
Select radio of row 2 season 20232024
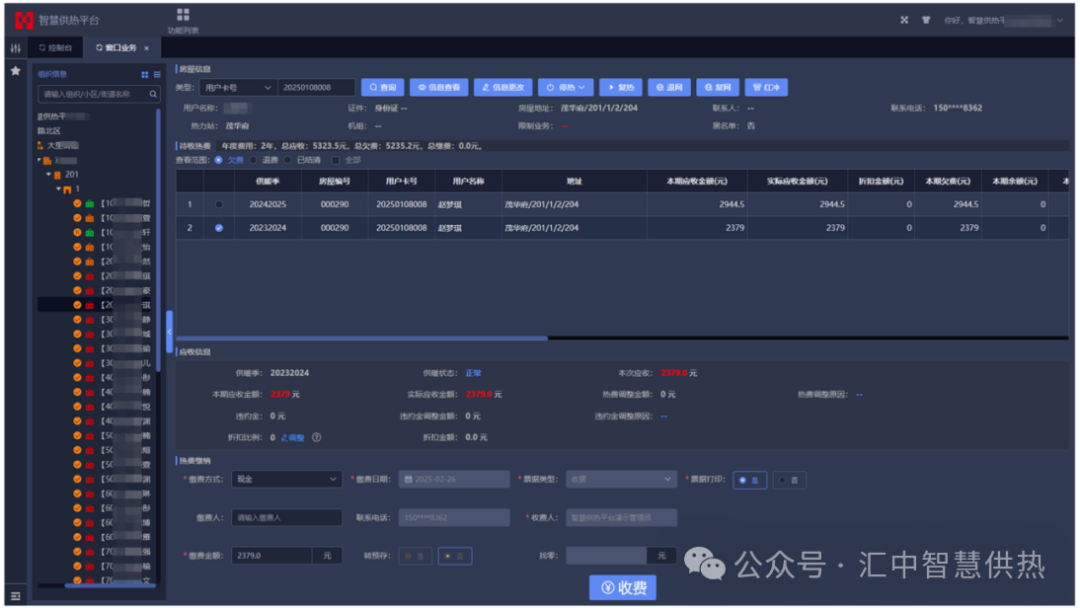point(218,228)
